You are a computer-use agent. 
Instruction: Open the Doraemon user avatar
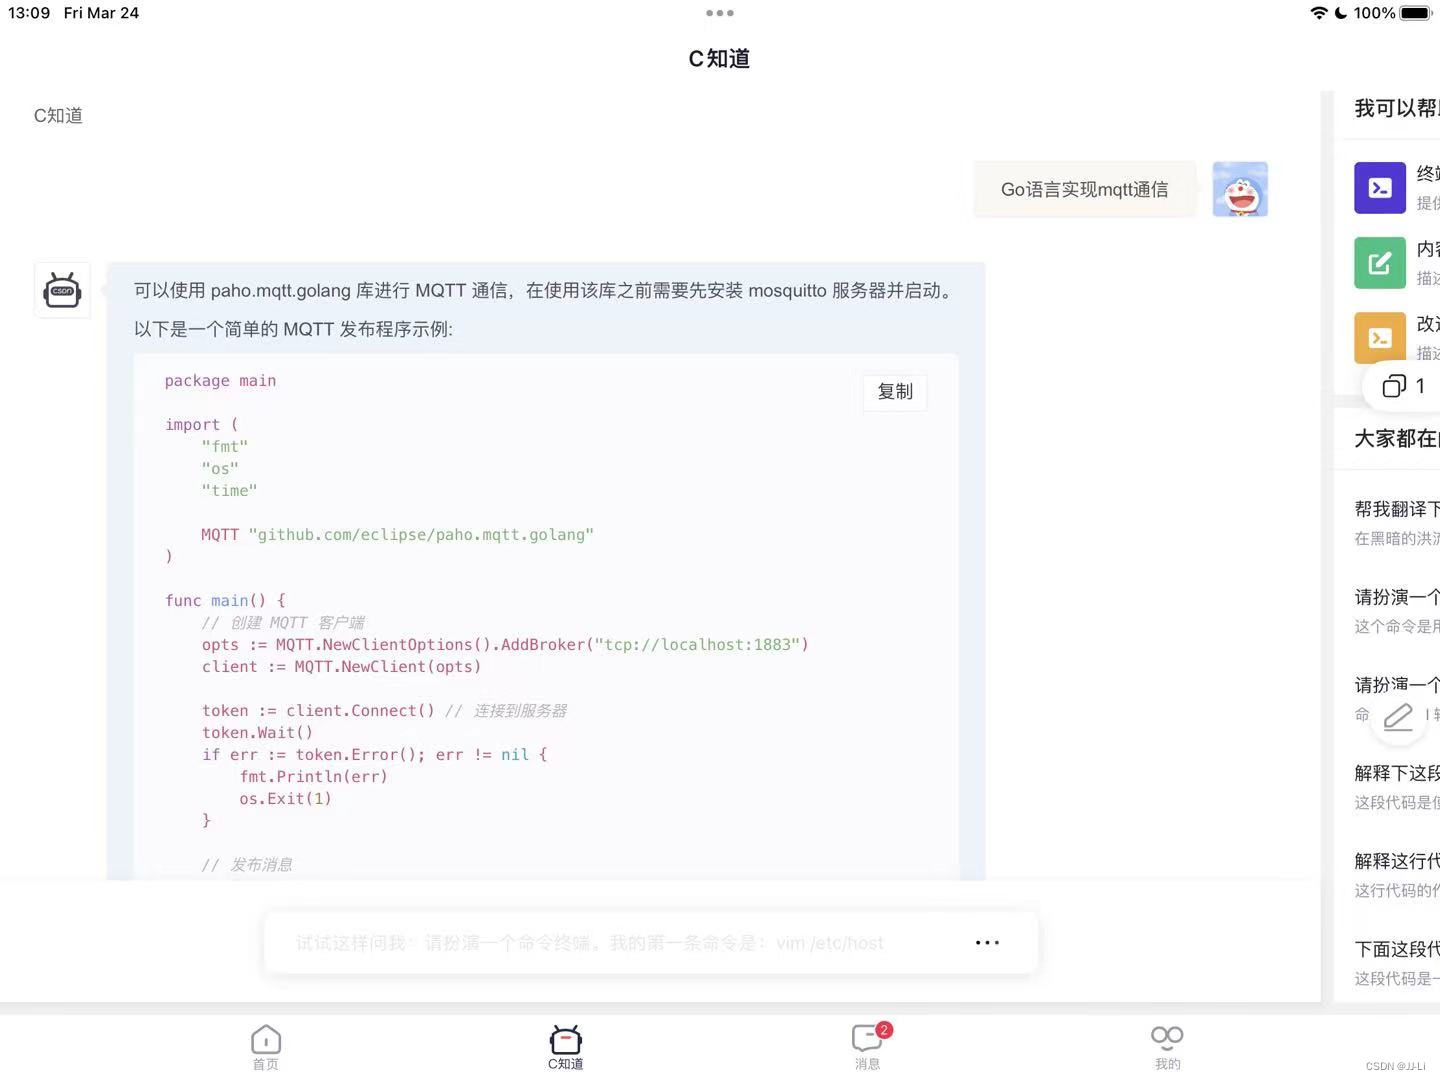click(1240, 189)
